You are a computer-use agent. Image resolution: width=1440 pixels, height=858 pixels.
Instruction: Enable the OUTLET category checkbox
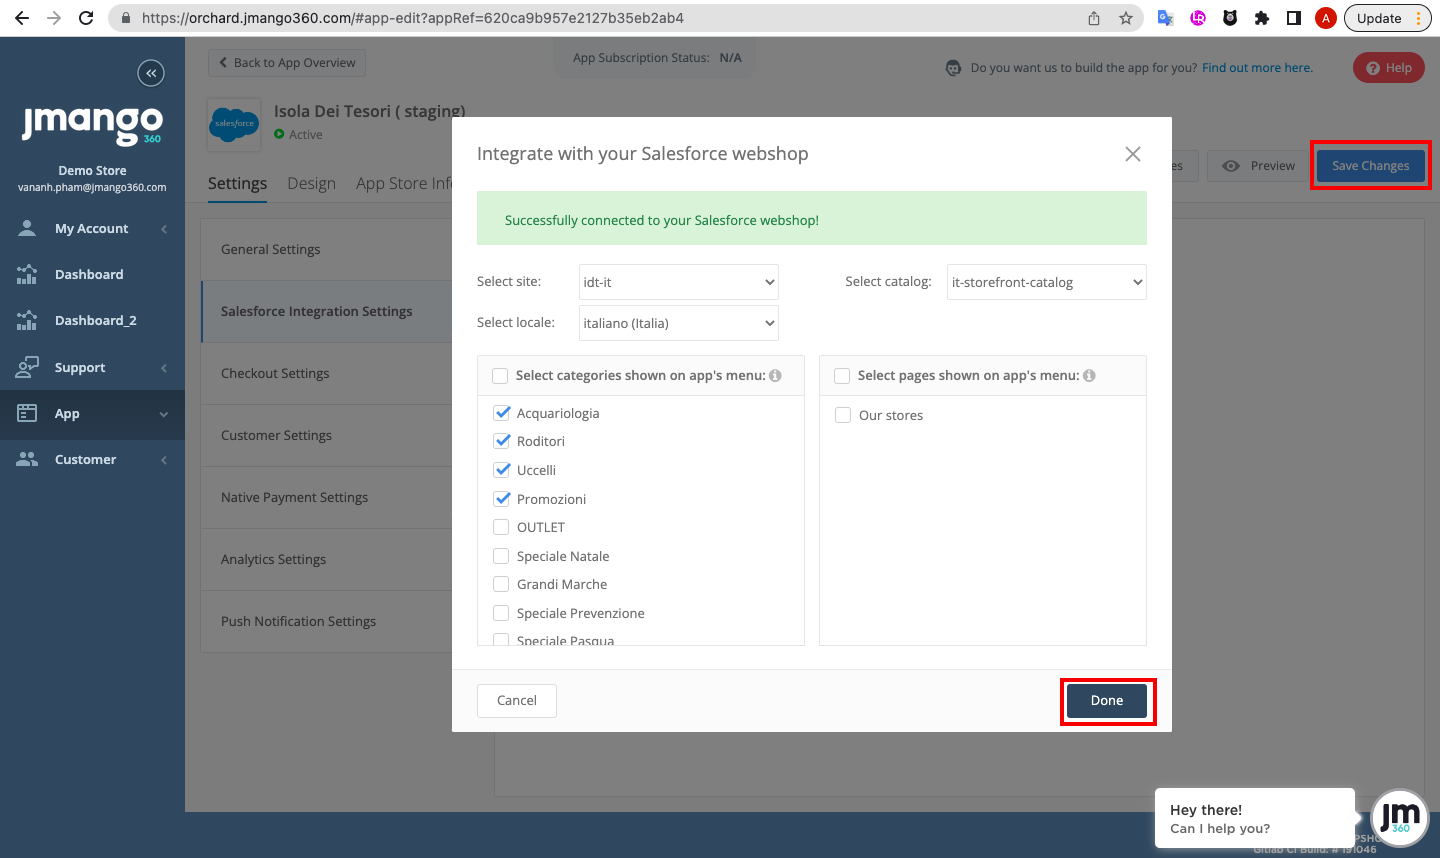[502, 527]
